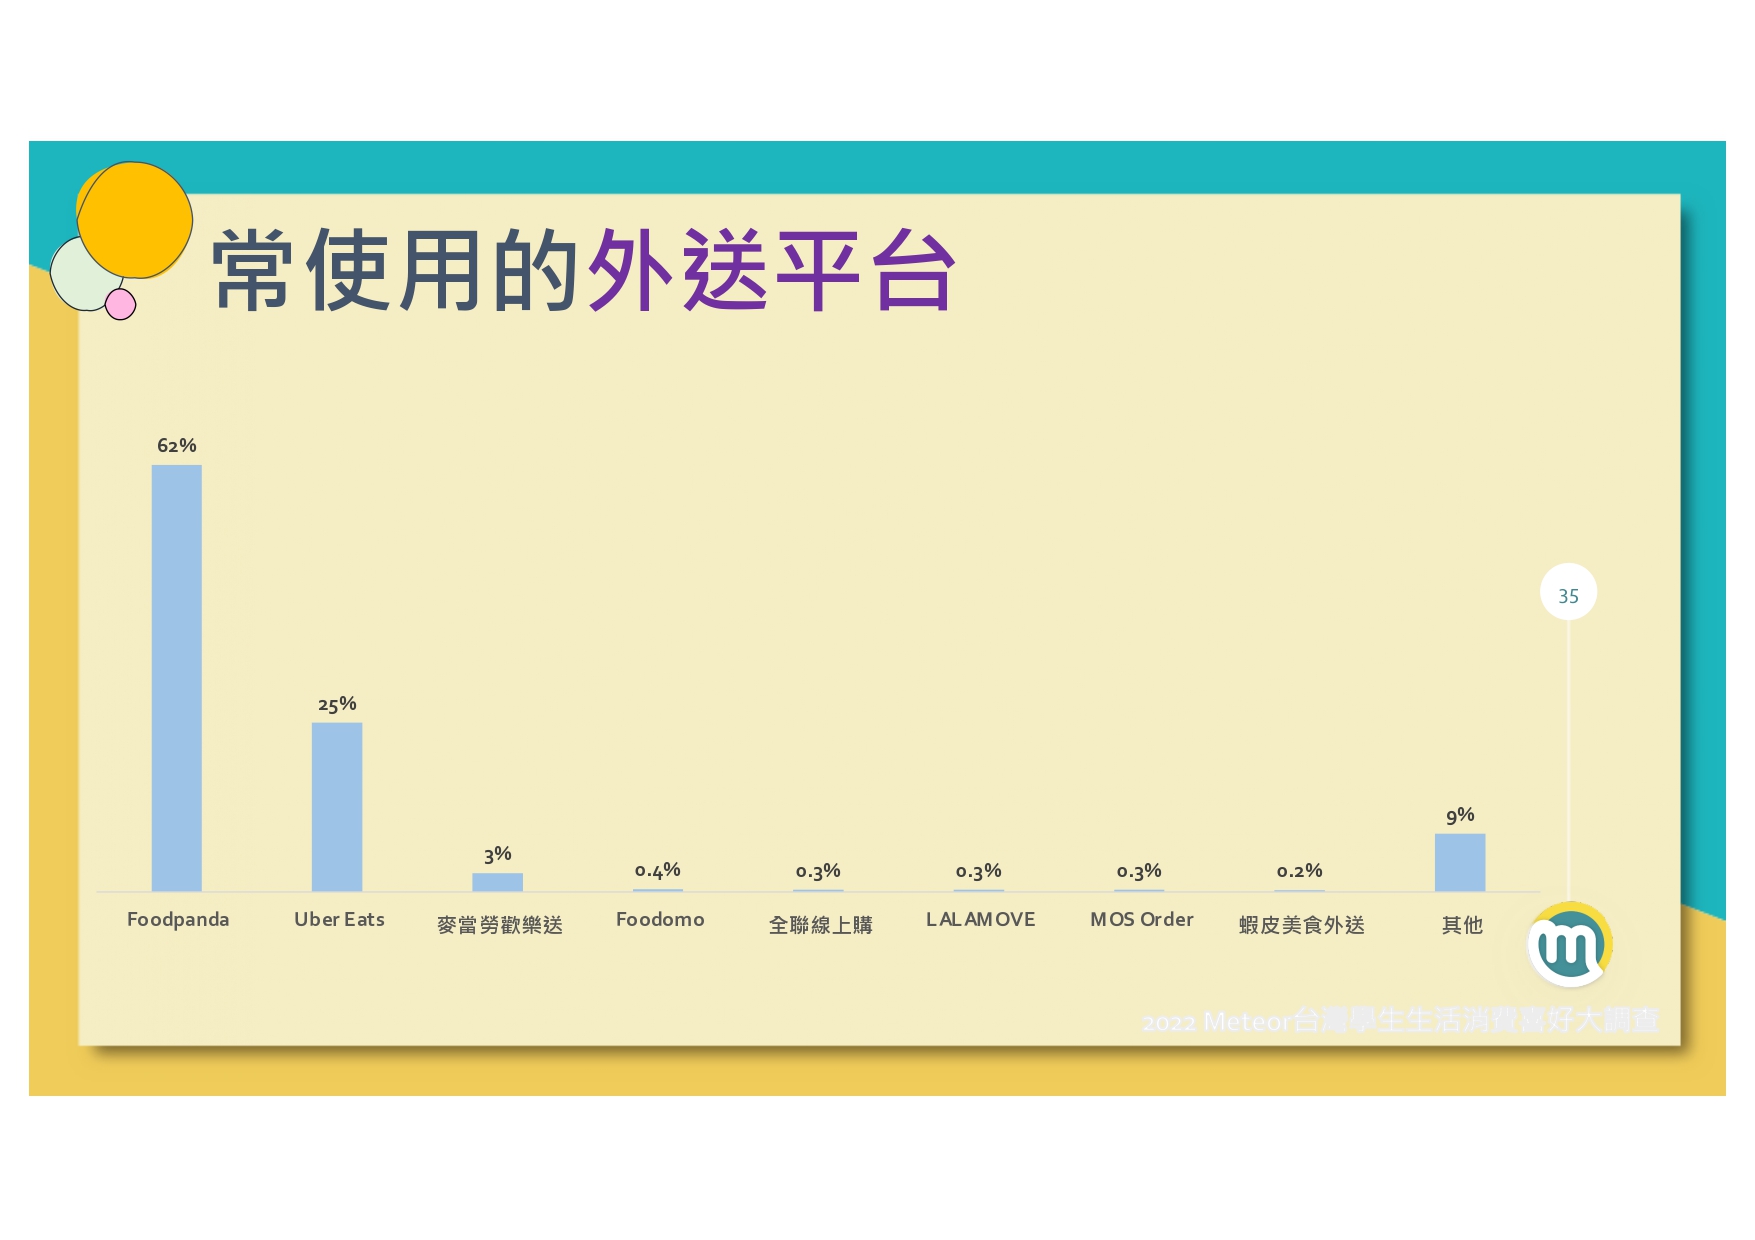Screen dimensions: 1755x1240
Task: Click the MOS Order axis label
Action: pyautogui.click(x=1142, y=919)
